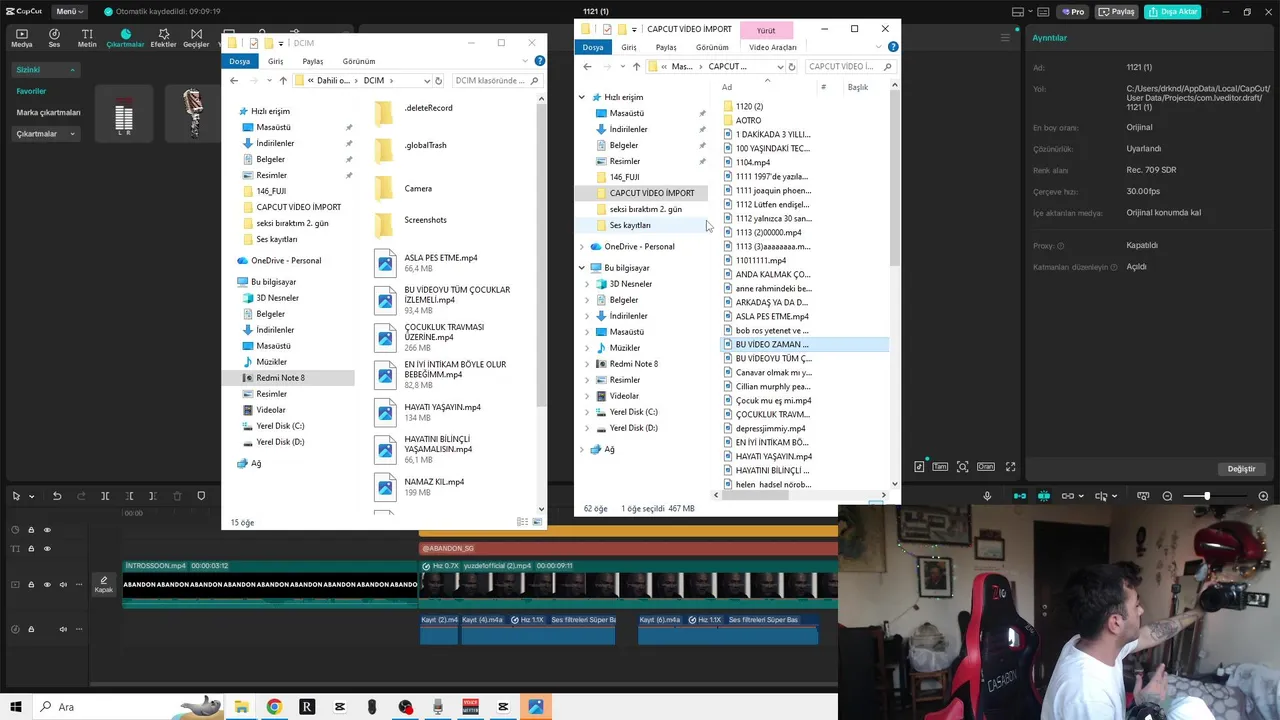The height and width of the screenshot is (720, 1280).
Task: Open the Efektler panel in CapCut
Action: tap(163, 38)
